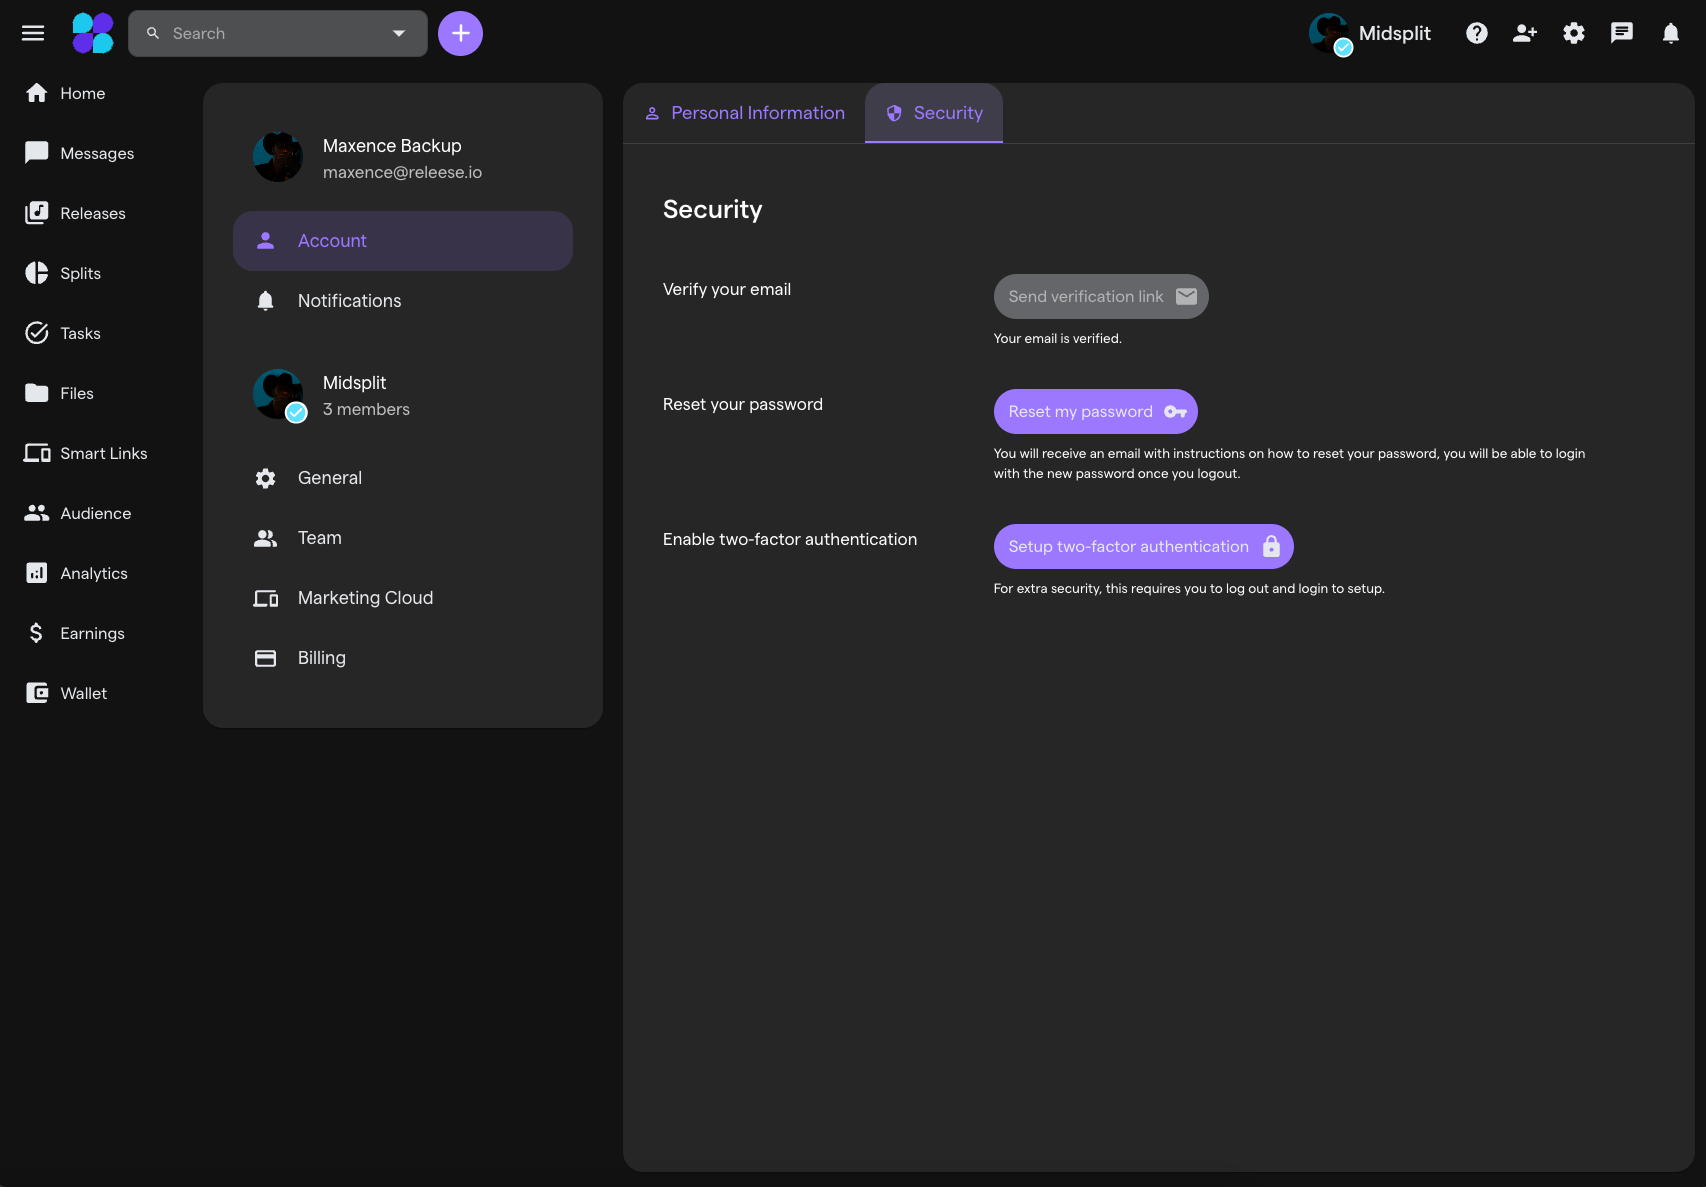Click the purple plus create button

pos(460,33)
